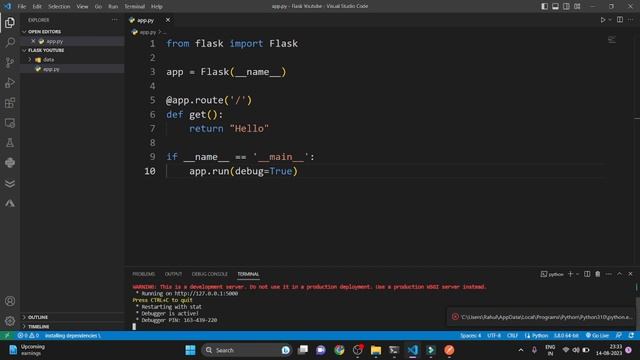
Task: Open Source Control view
Action: click(x=10, y=62)
